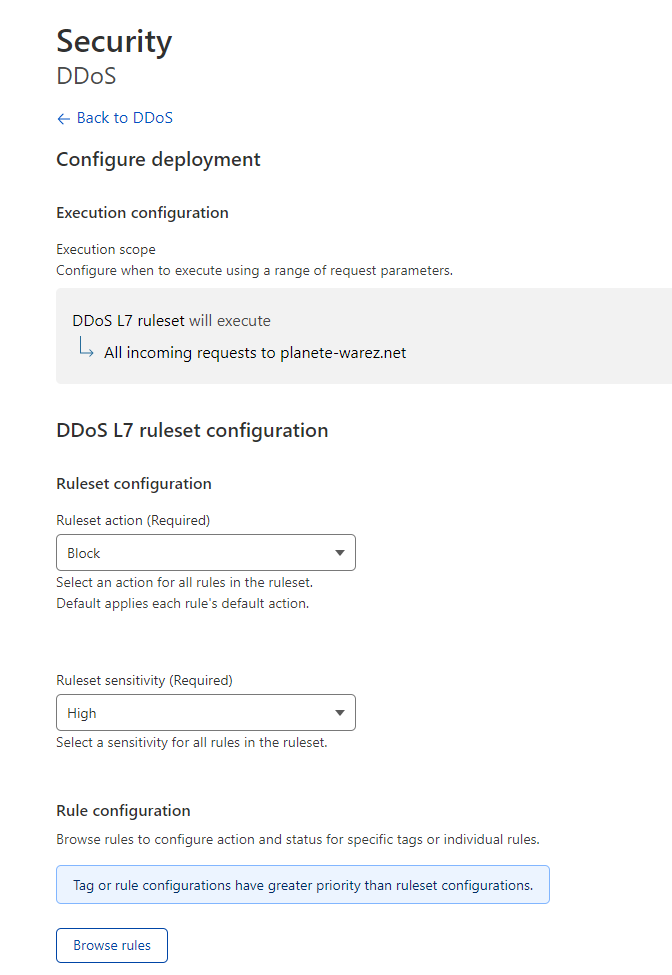This screenshot has width=672, height=975.
Task: Click the Rule configuration heading
Action: pyautogui.click(x=123, y=811)
